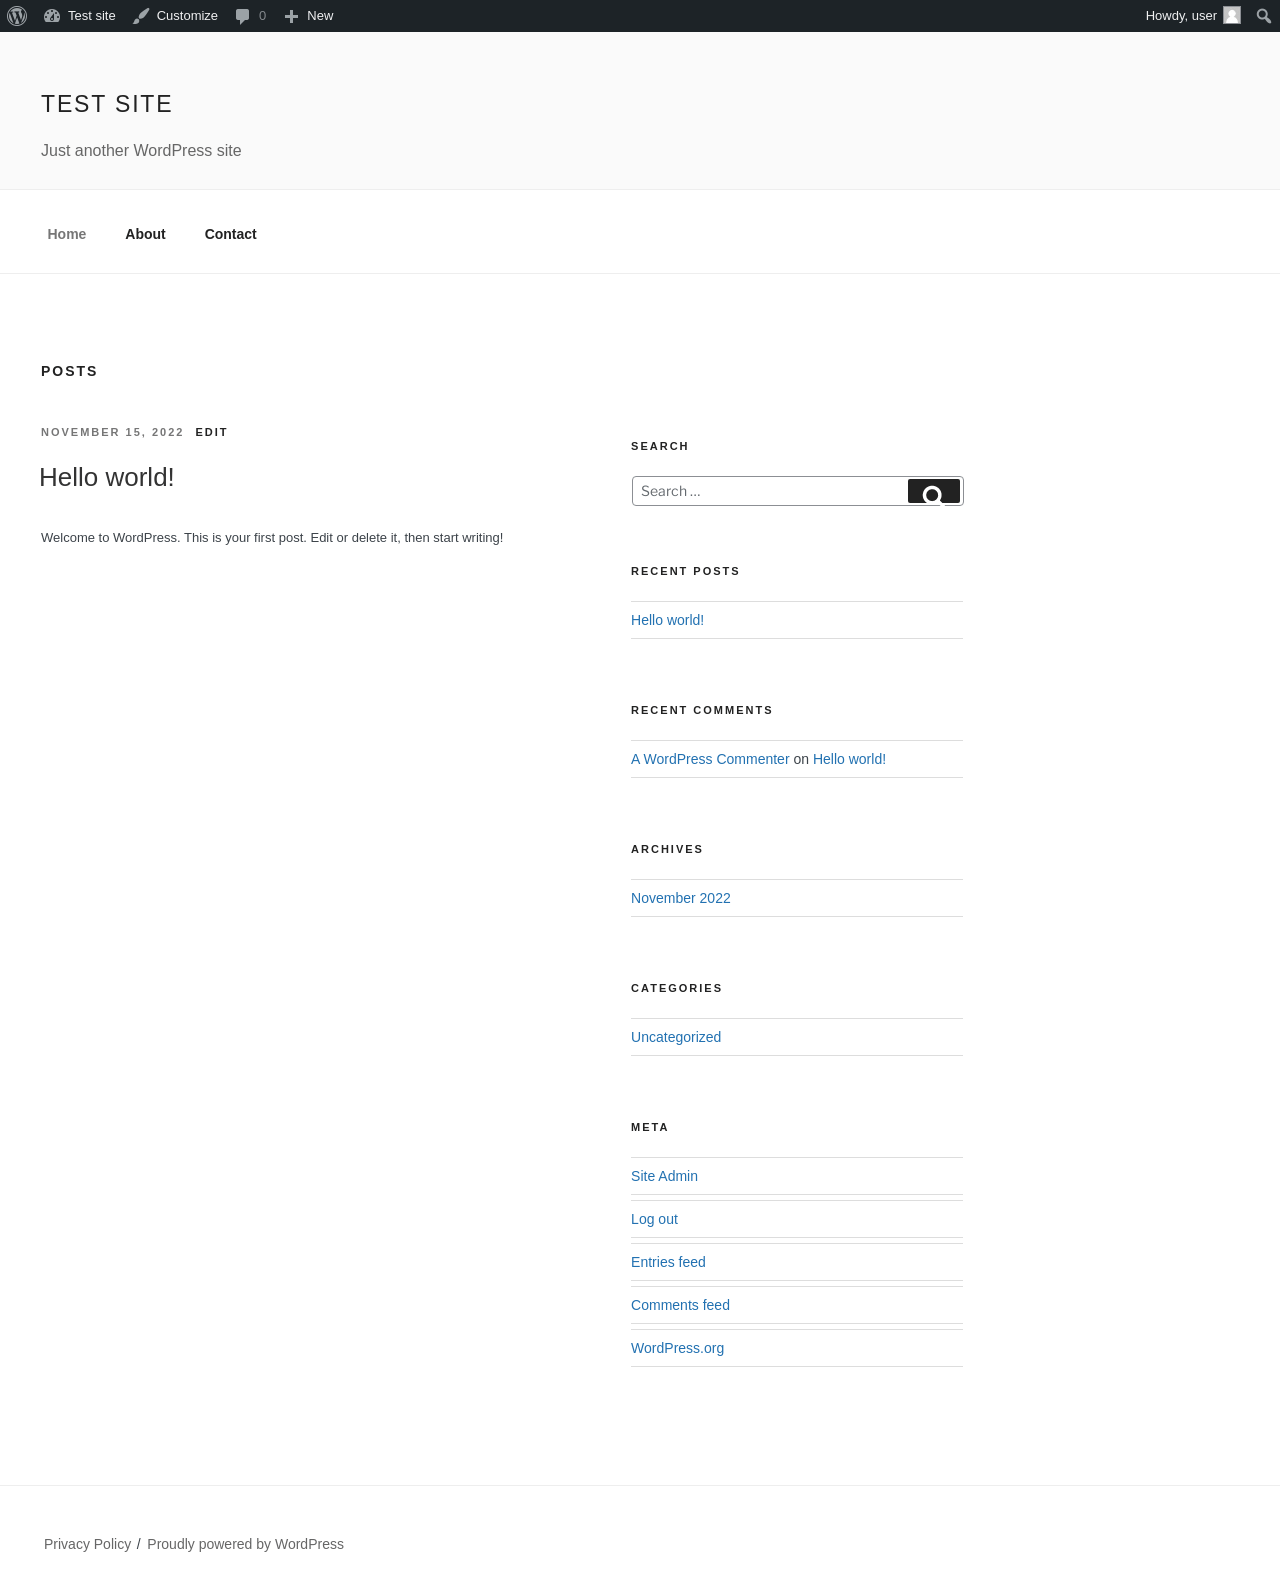This screenshot has width=1280, height=1590.
Task: Visit the WordPress.org link
Action: pos(677,1348)
